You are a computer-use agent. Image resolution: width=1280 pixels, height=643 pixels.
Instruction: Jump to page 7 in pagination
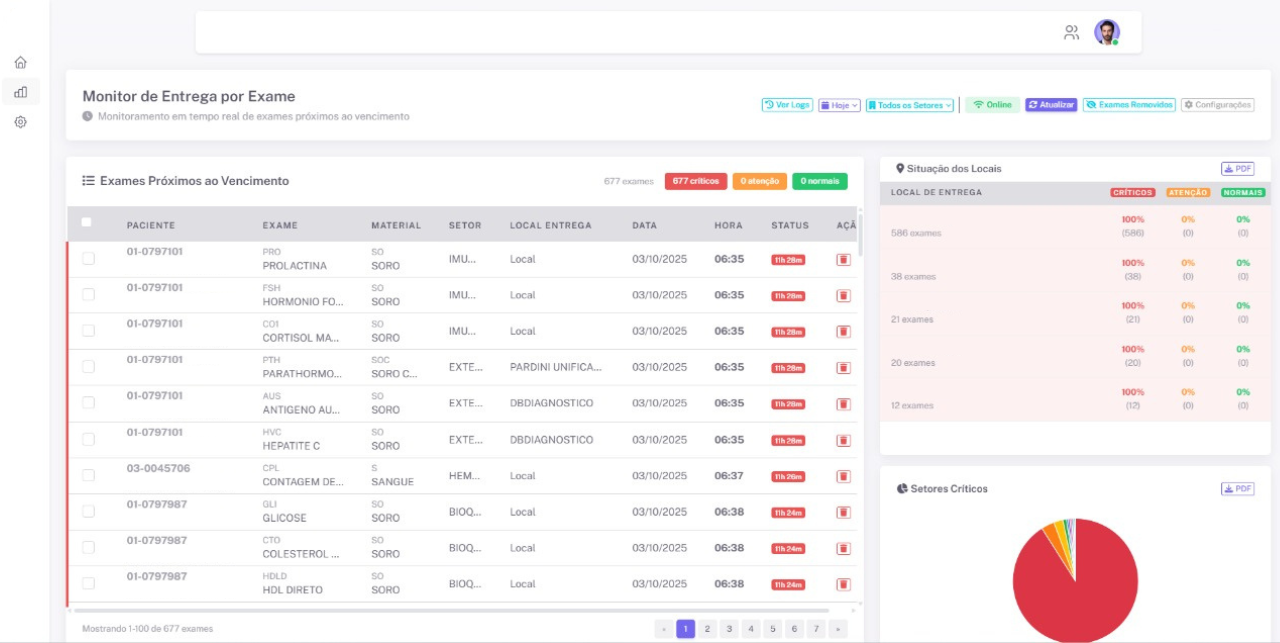[816, 629]
